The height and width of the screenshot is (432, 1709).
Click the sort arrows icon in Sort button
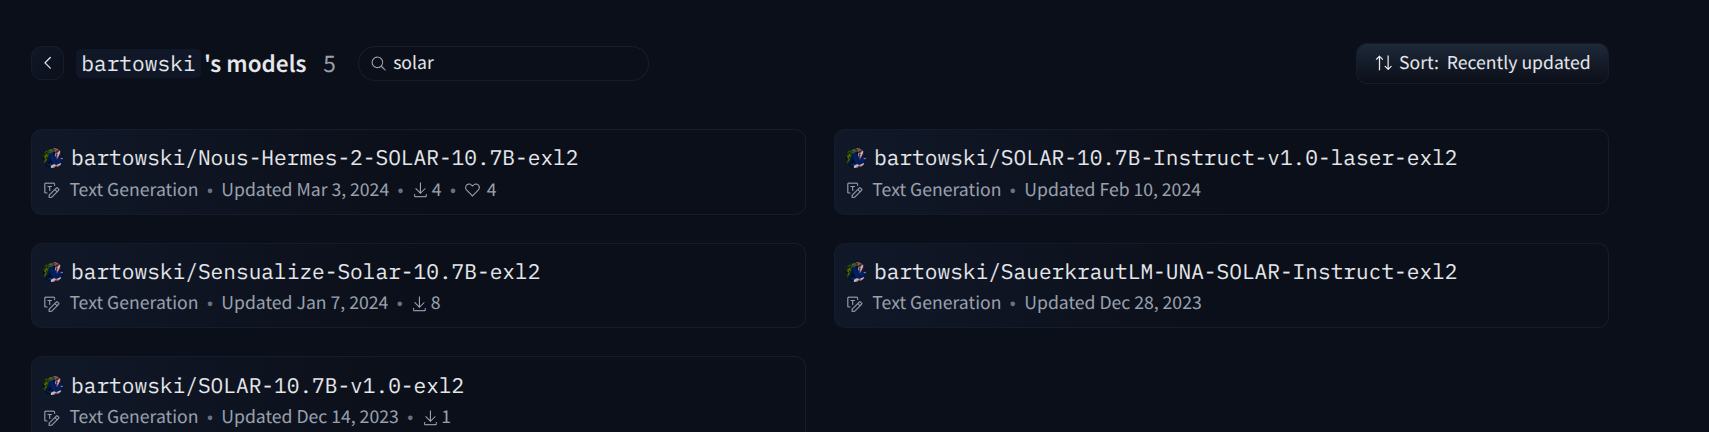1383,63
